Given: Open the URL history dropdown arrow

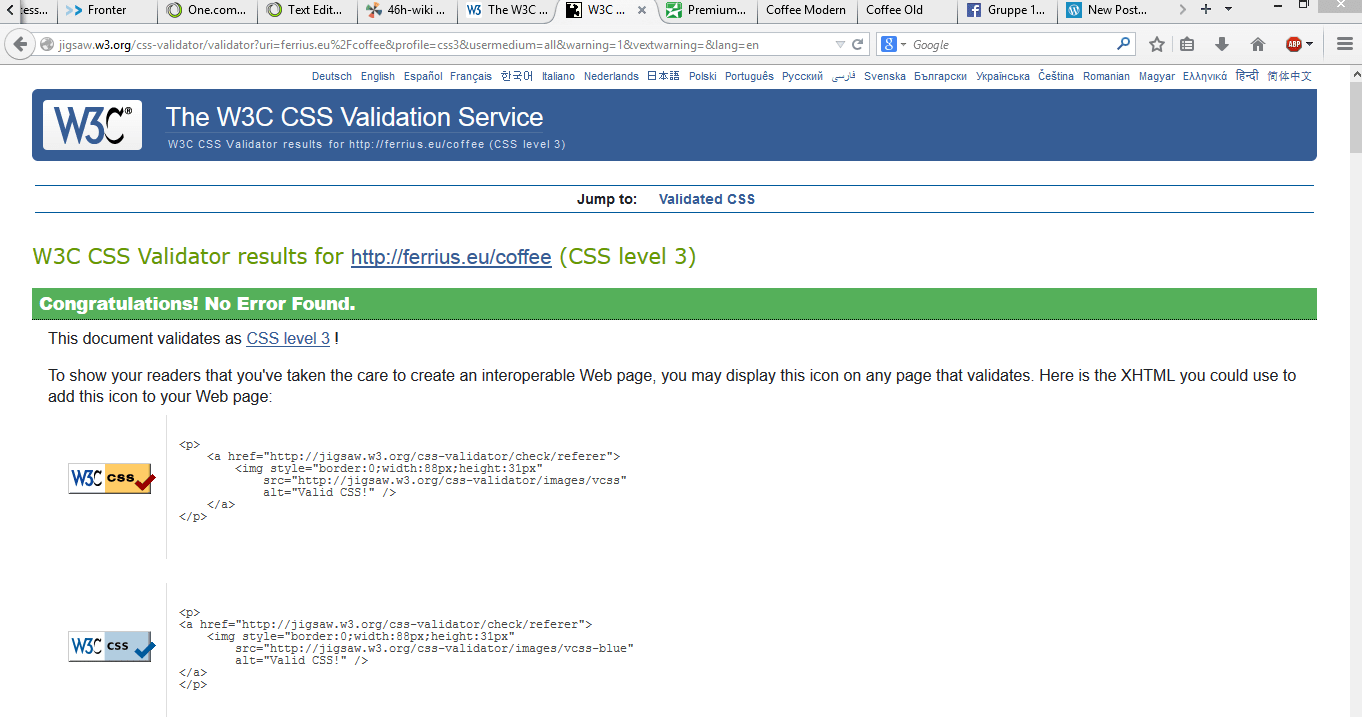Looking at the screenshot, I should point(840,45).
